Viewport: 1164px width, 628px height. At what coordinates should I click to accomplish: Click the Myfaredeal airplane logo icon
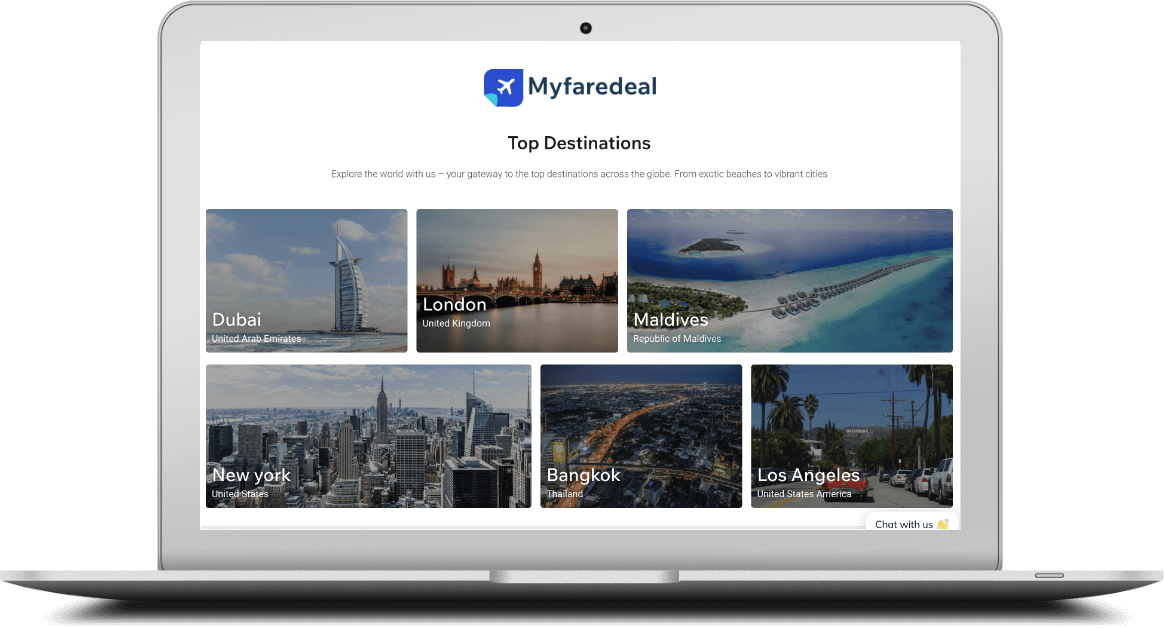click(x=503, y=87)
